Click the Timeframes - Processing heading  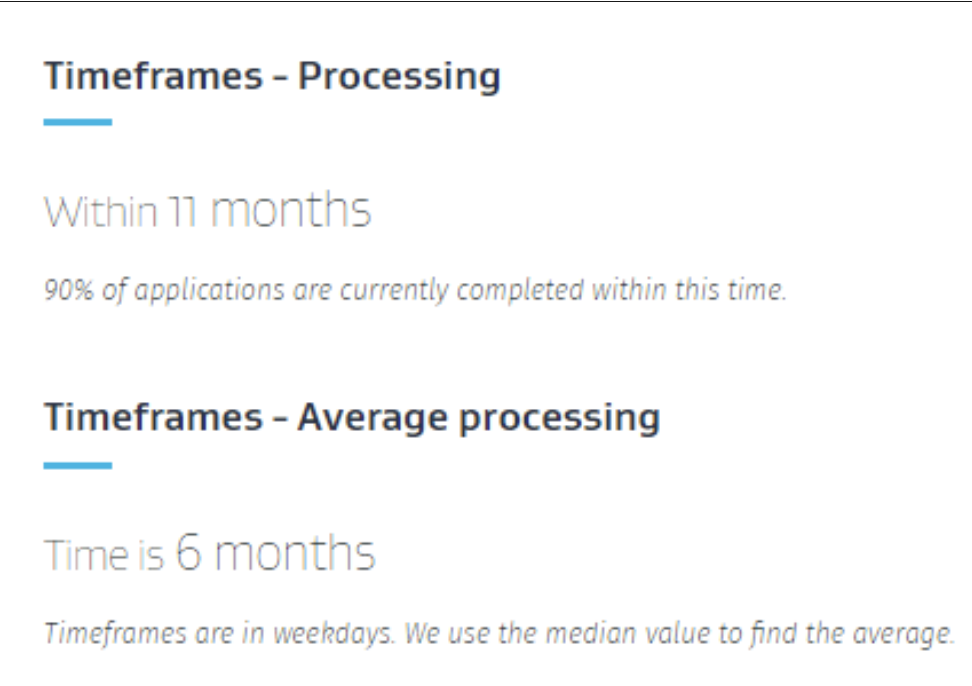272,77
